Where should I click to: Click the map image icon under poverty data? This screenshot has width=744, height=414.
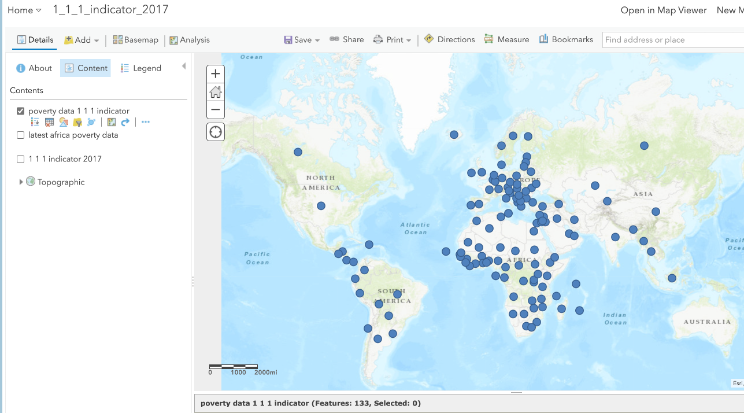(x=112, y=122)
